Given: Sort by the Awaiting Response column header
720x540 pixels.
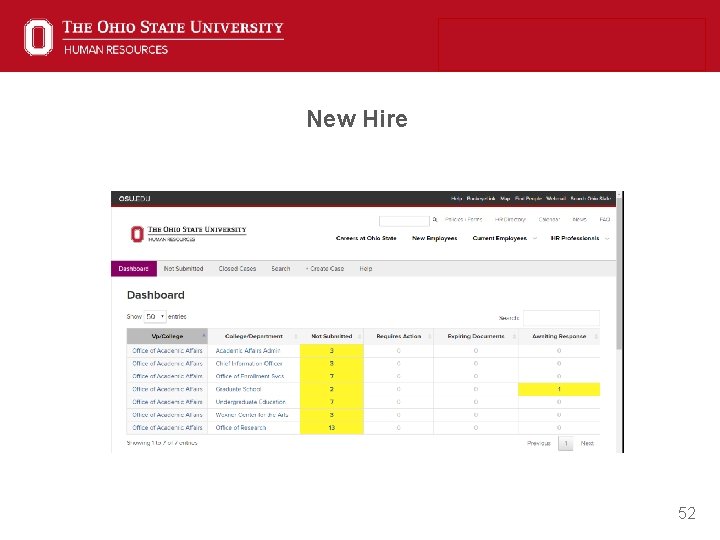Looking at the screenshot, I should (x=559, y=336).
